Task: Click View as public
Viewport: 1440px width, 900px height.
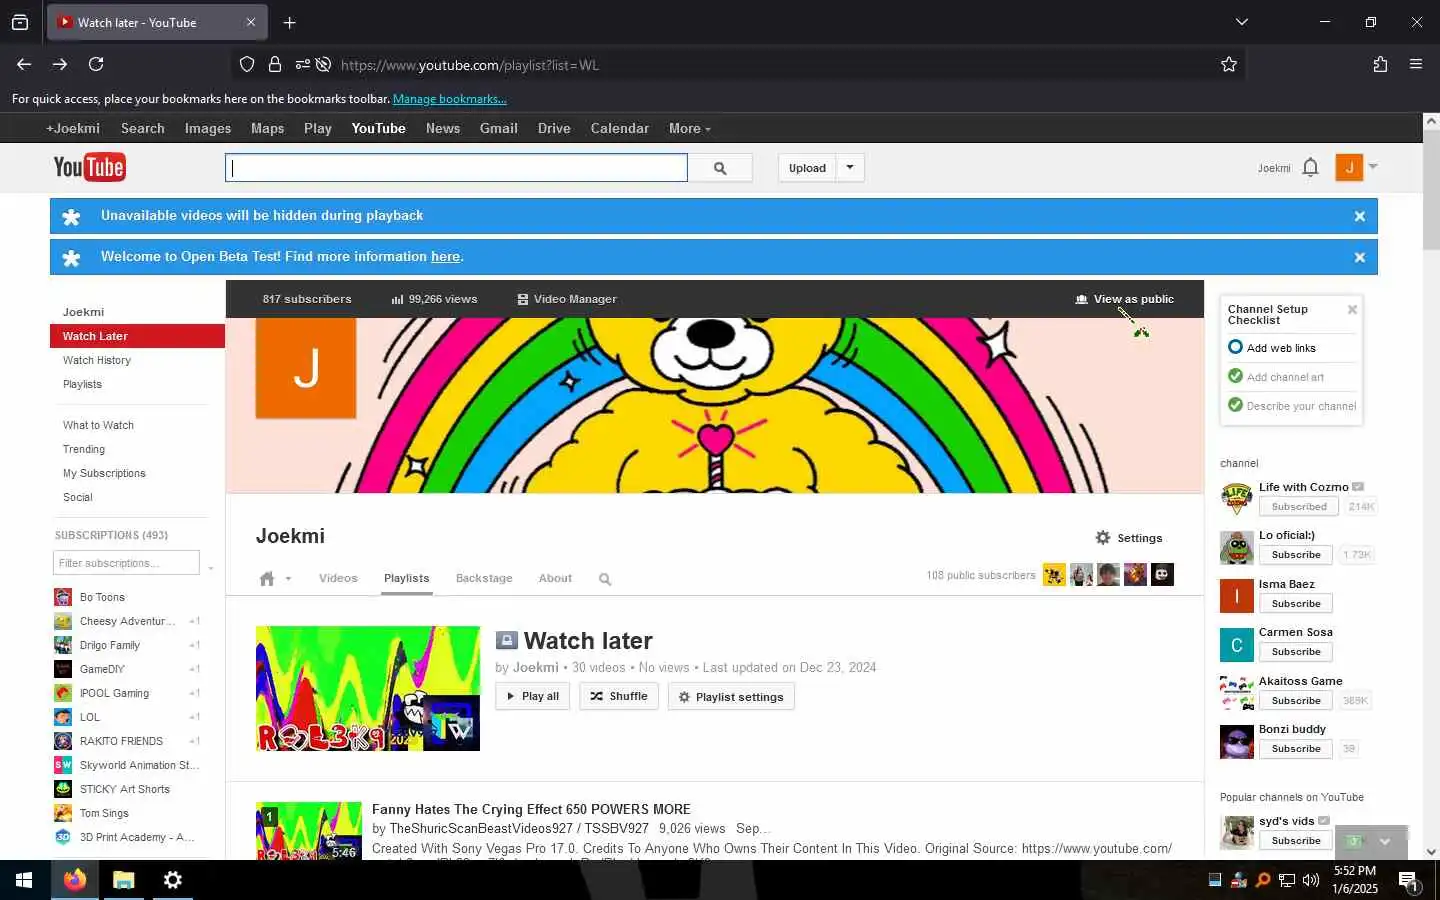Action: coord(1125,299)
